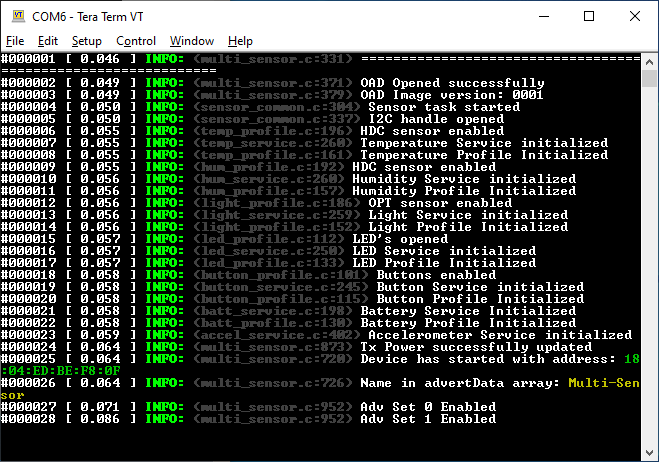Click line number #000001

tap(28, 59)
